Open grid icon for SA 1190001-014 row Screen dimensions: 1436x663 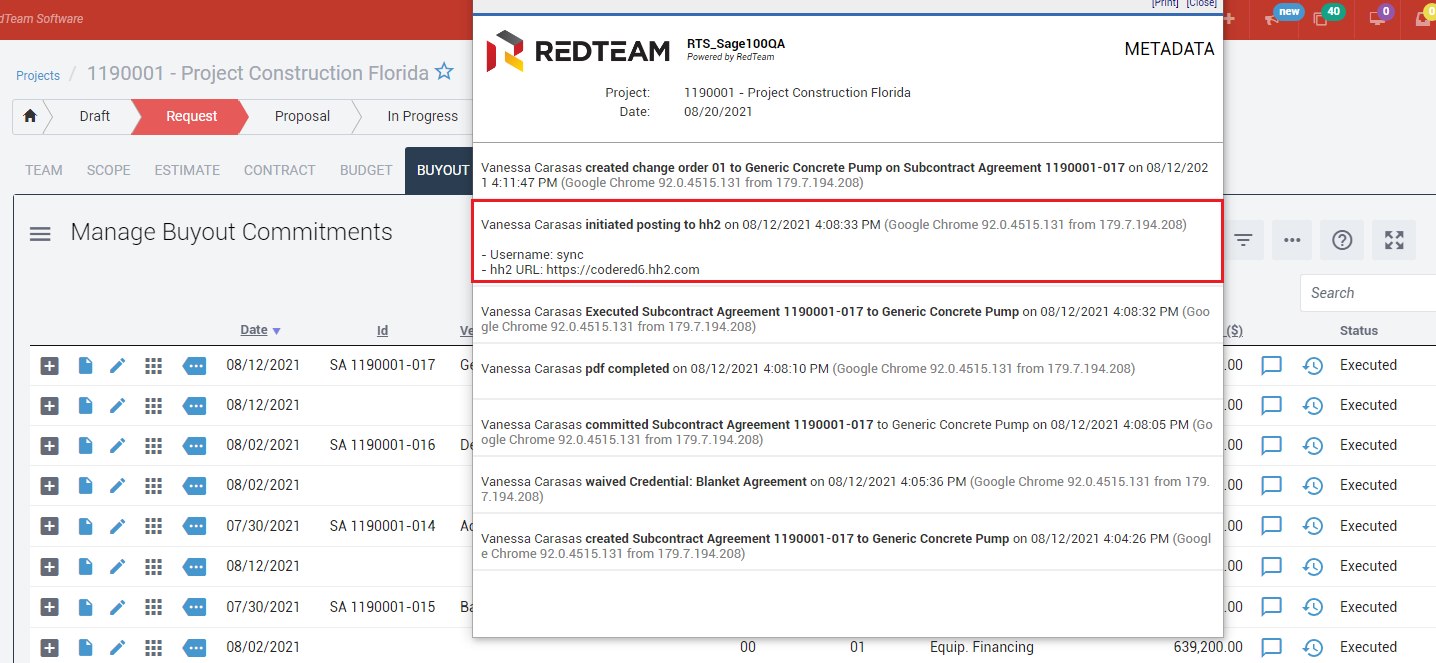pos(153,526)
